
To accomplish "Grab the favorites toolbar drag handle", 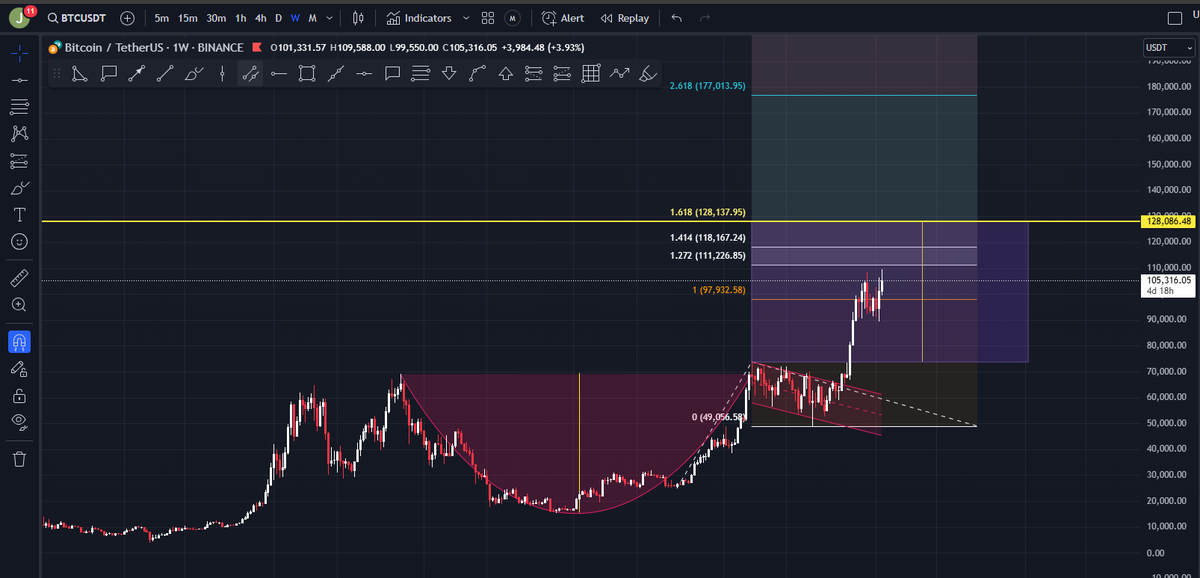I will click(x=57, y=73).
